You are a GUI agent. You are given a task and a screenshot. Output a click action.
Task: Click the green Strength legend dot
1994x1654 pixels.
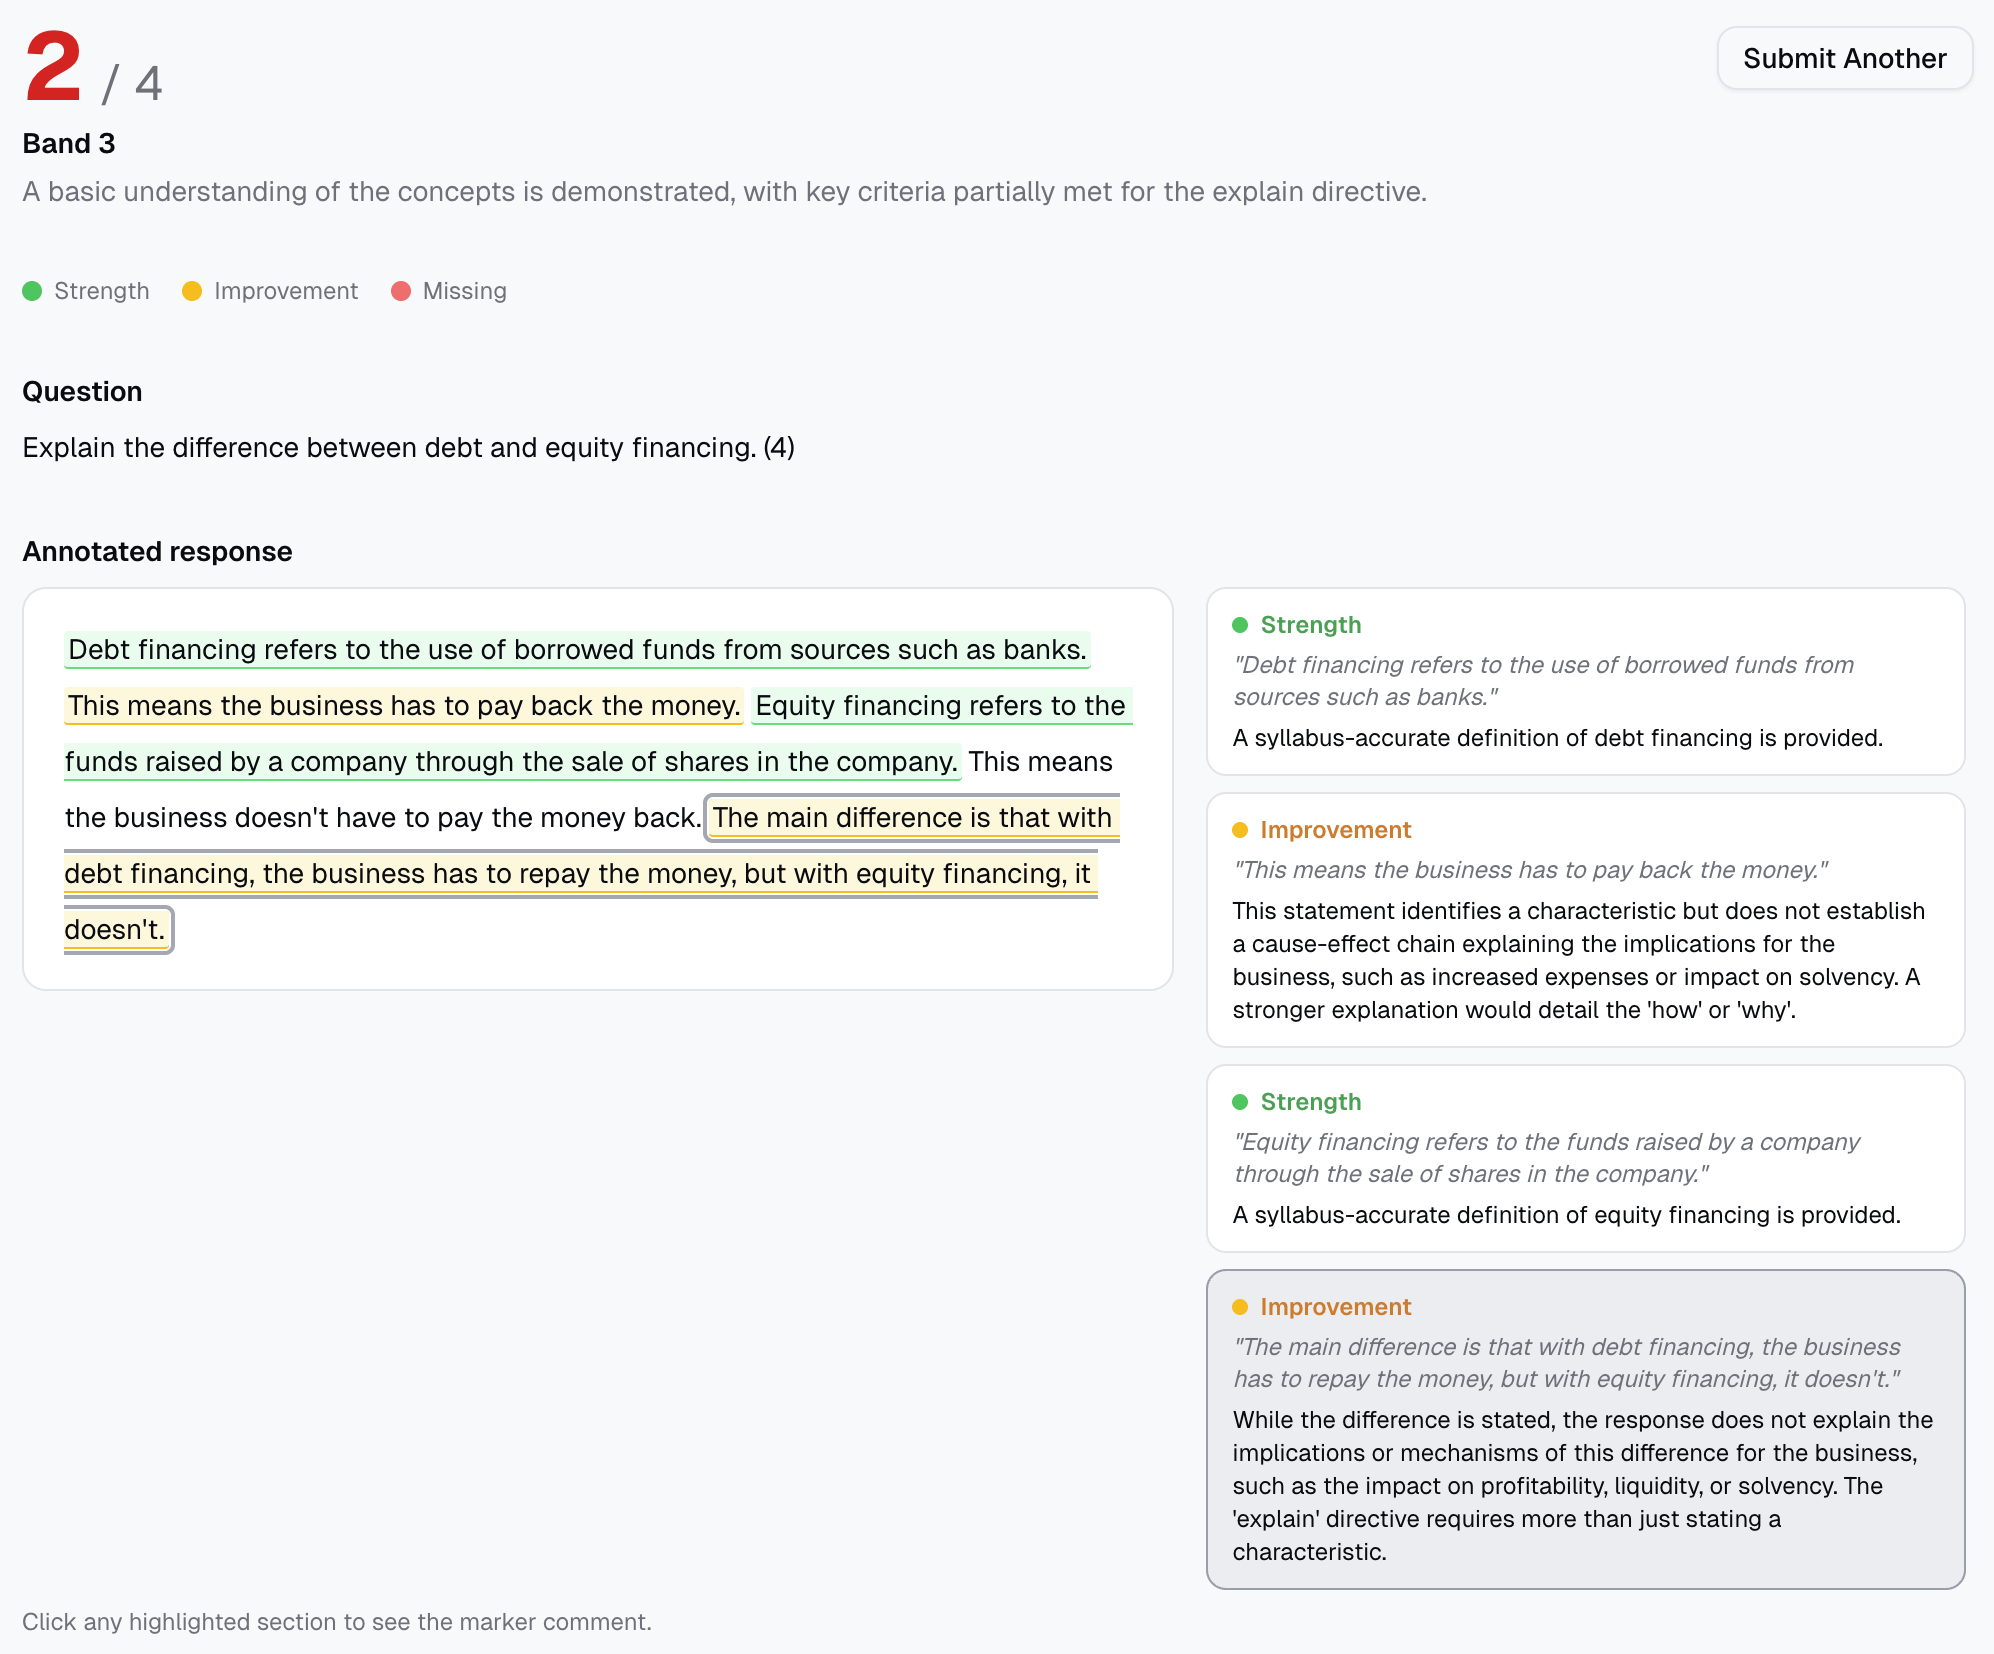pos(32,291)
